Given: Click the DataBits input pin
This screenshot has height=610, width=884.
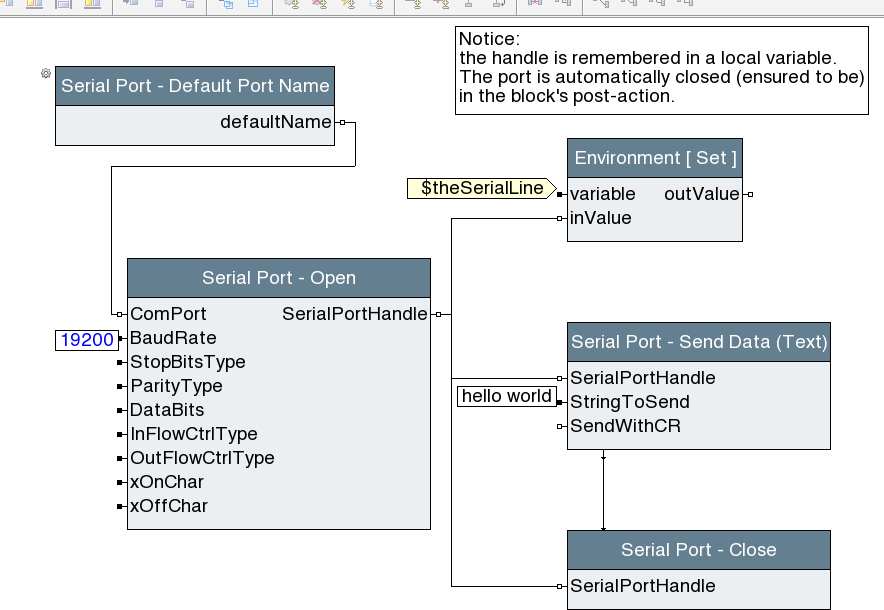Looking at the screenshot, I should [x=120, y=410].
